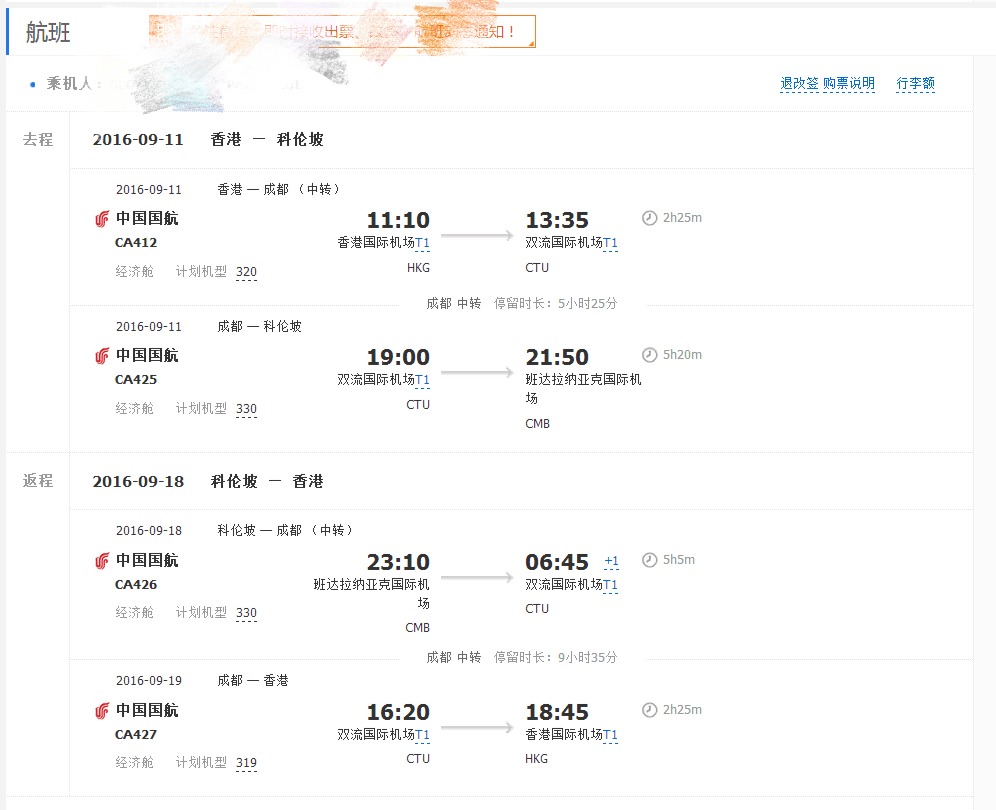Click flight number CA426
Viewport: 996px width, 810px height.
click(x=136, y=584)
